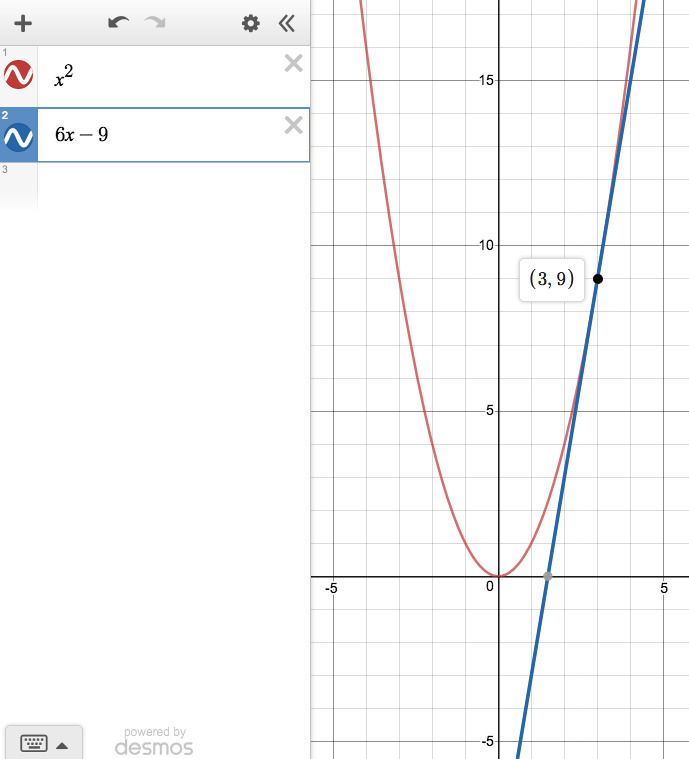Open the on-screen keyboard icon
Viewport: 689px width, 759px height.
coord(34,742)
